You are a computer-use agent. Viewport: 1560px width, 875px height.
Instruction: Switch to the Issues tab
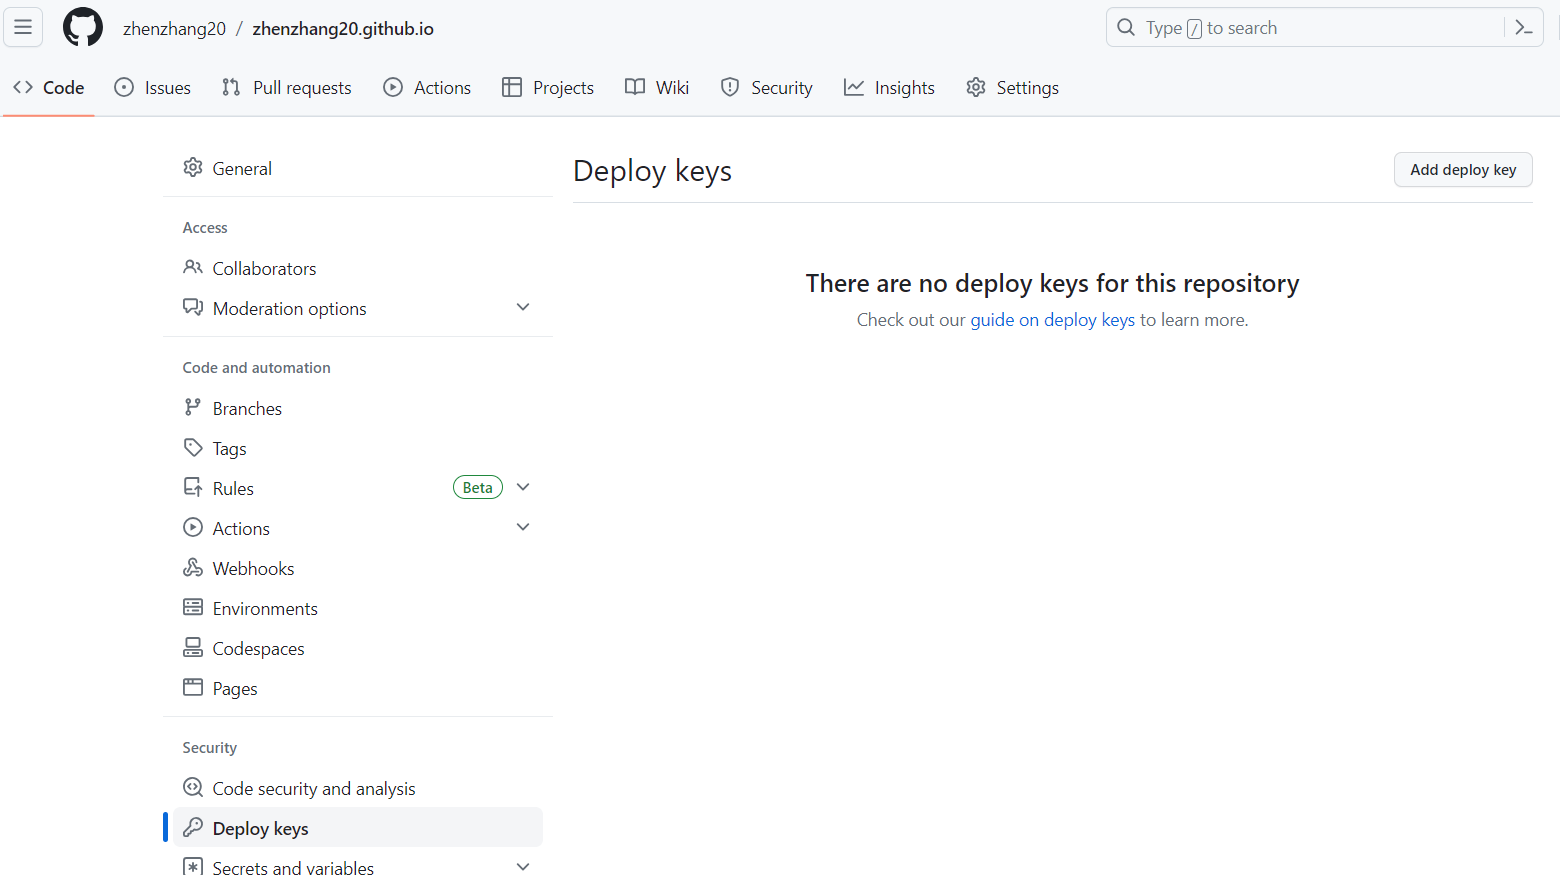[x=153, y=88]
